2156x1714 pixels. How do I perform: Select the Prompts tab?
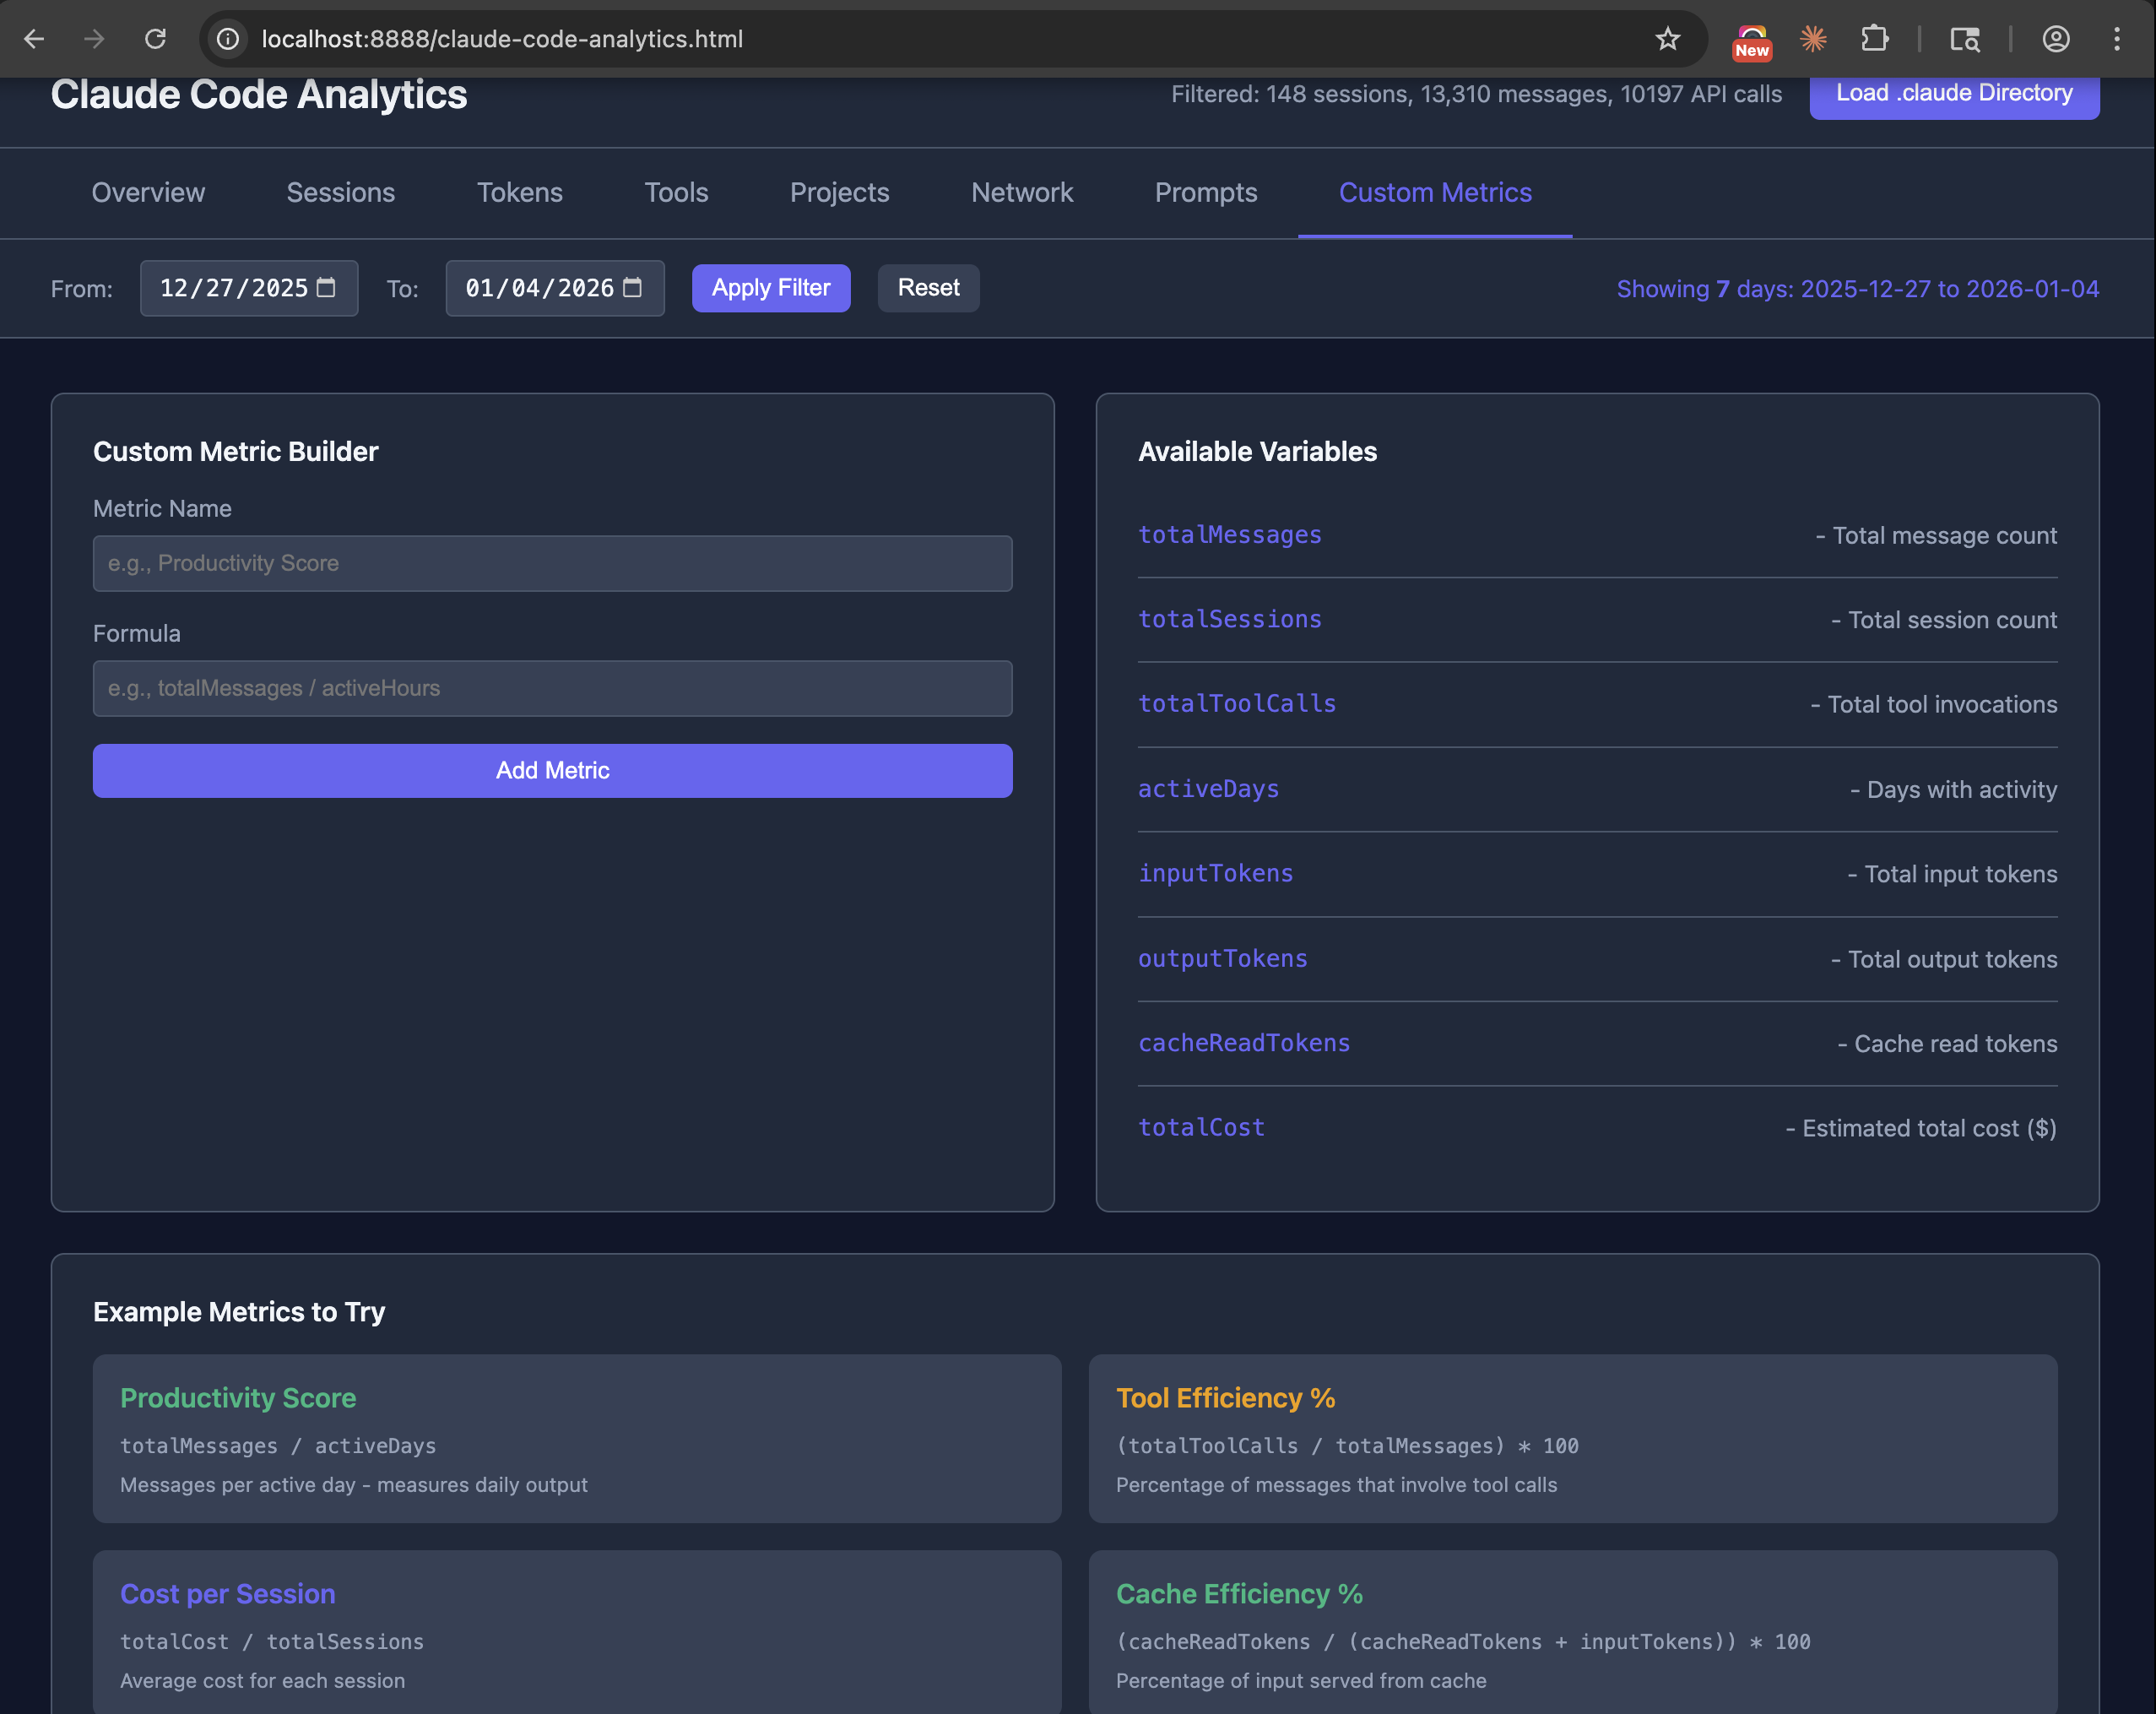[x=1206, y=193]
